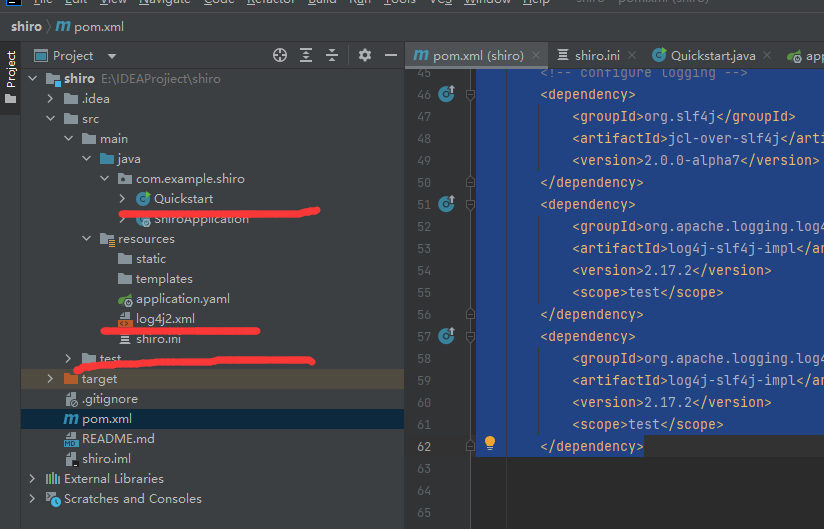Click the Expand All icon in Project panel
The width and height of the screenshot is (824, 529).
coord(306,55)
